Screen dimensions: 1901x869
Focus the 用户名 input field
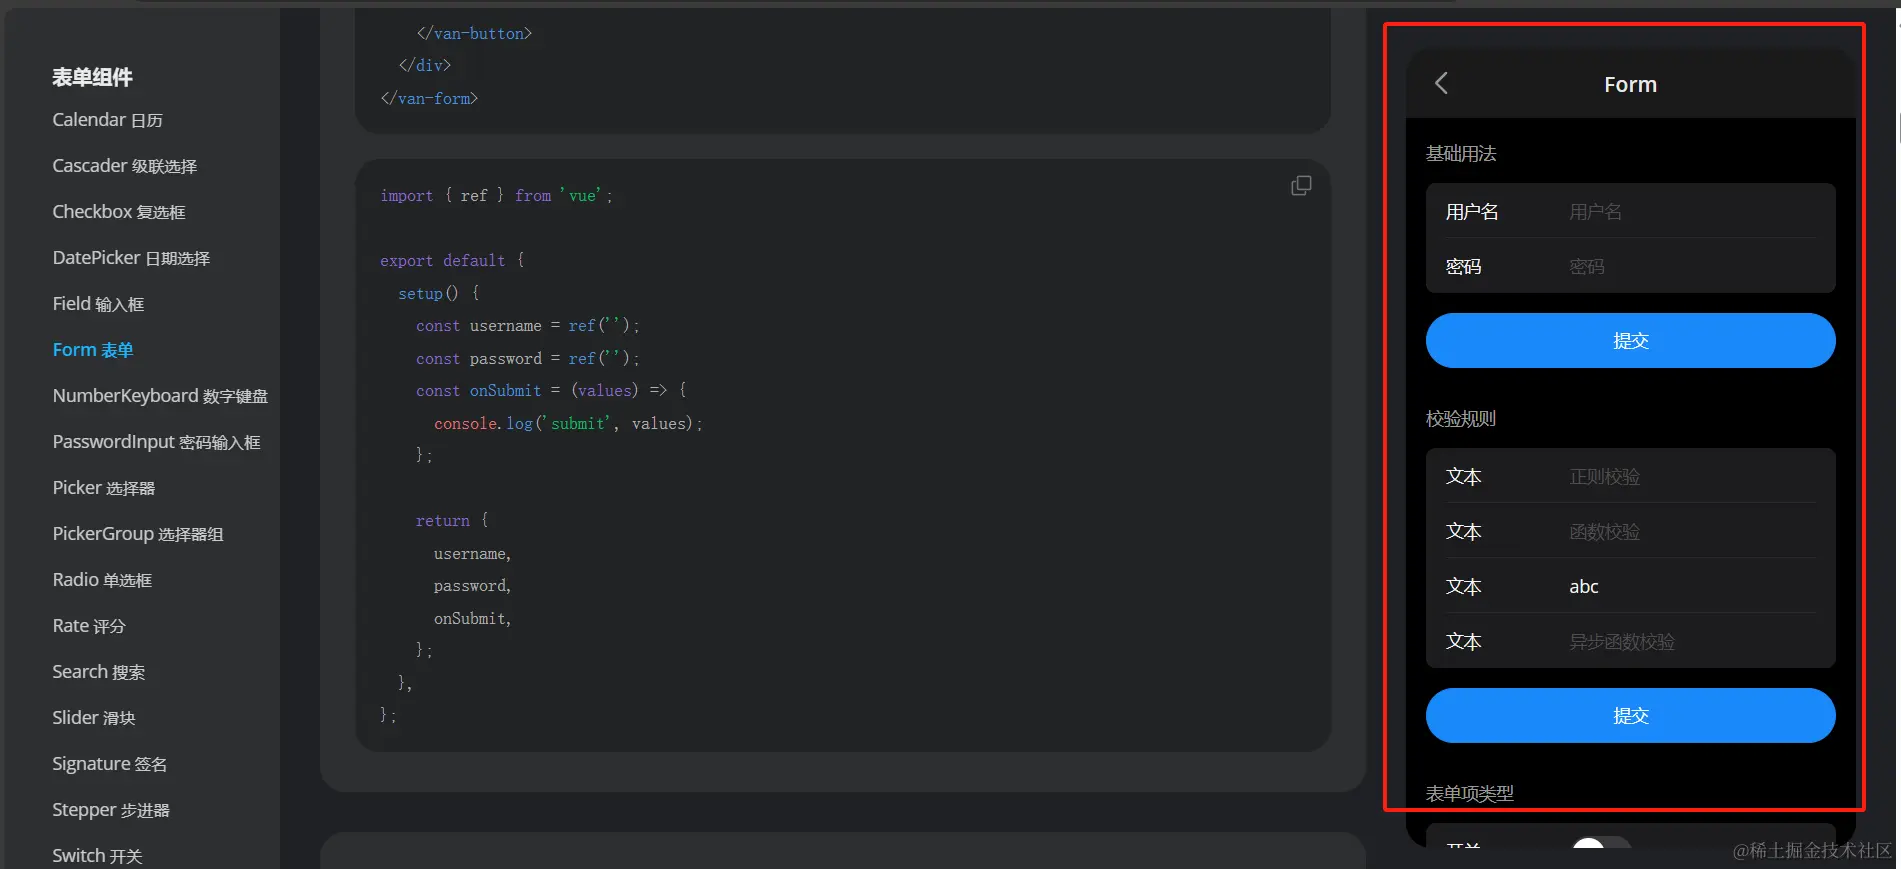tap(1693, 212)
